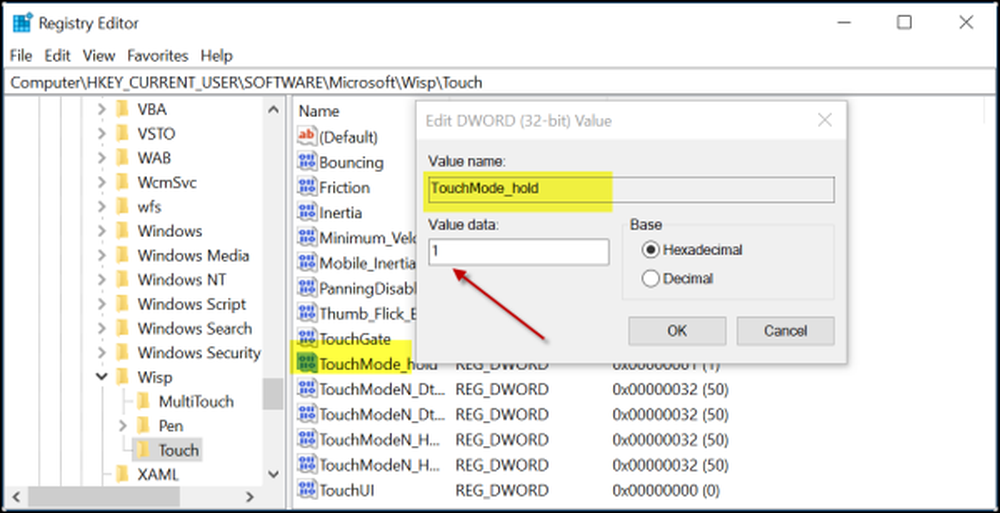Click the Mobile_Inertia DWORD icon
Image resolution: width=1000 pixels, height=513 pixels.
(x=307, y=262)
